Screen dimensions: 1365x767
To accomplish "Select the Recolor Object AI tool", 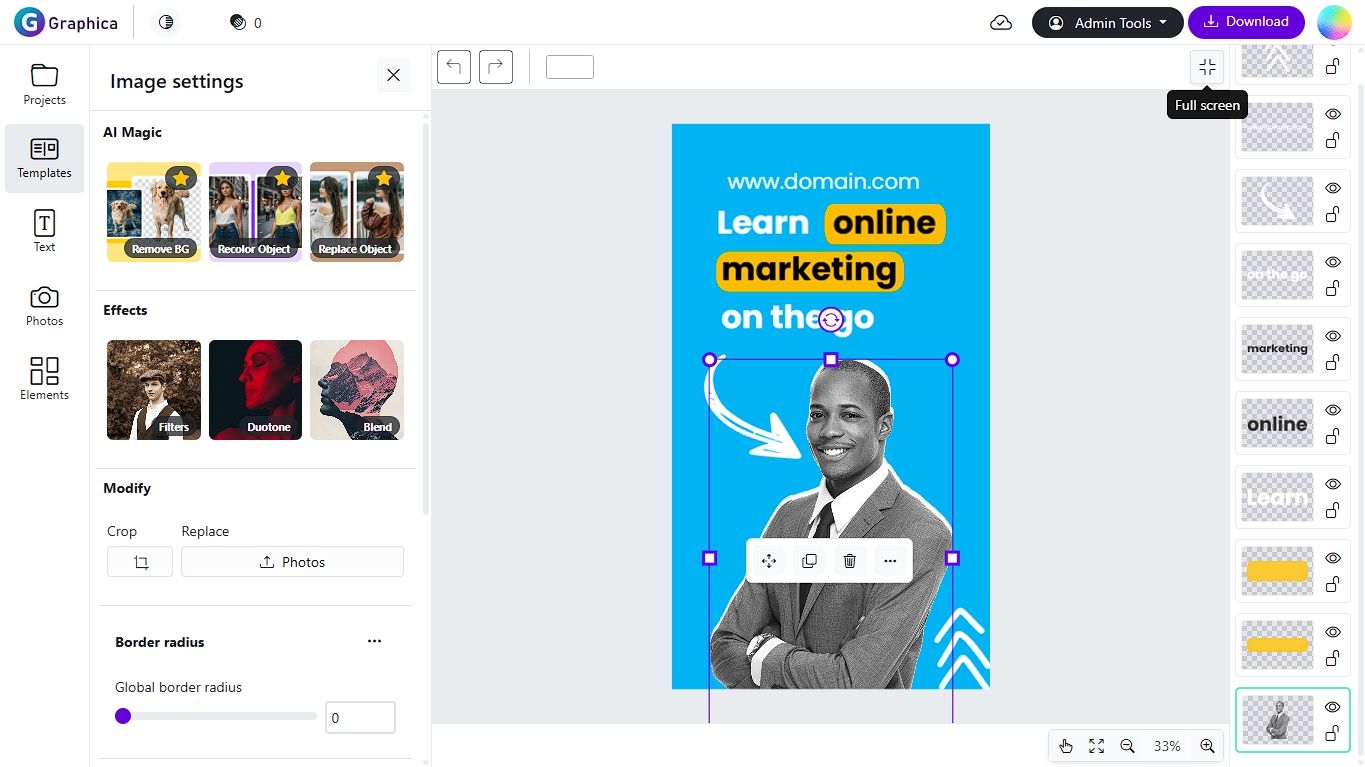I will pyautogui.click(x=255, y=212).
